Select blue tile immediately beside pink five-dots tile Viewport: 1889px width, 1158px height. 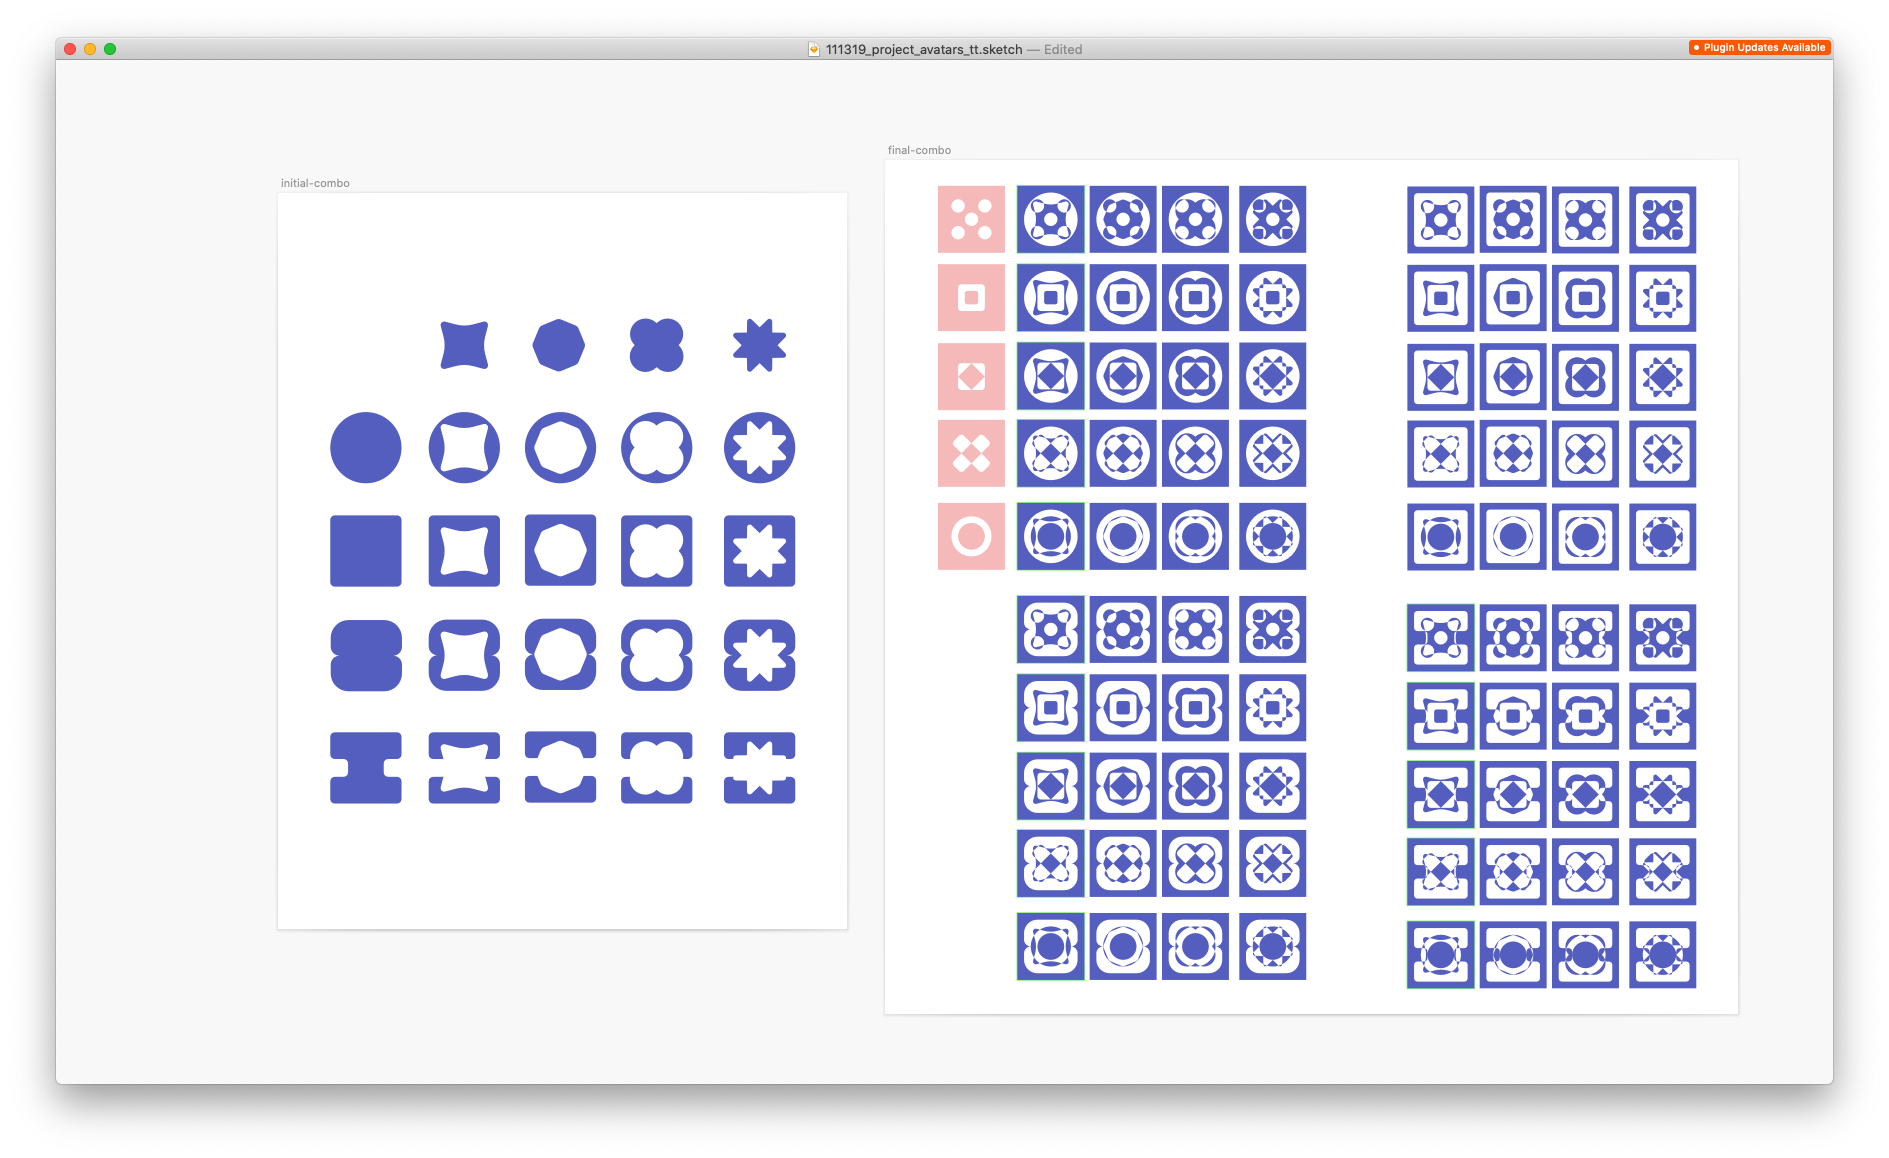1051,219
